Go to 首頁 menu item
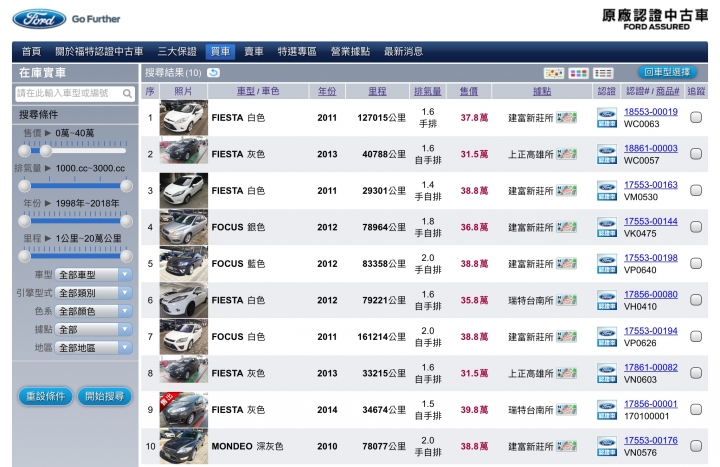Viewport: 720px width, 467px height. pos(32,51)
